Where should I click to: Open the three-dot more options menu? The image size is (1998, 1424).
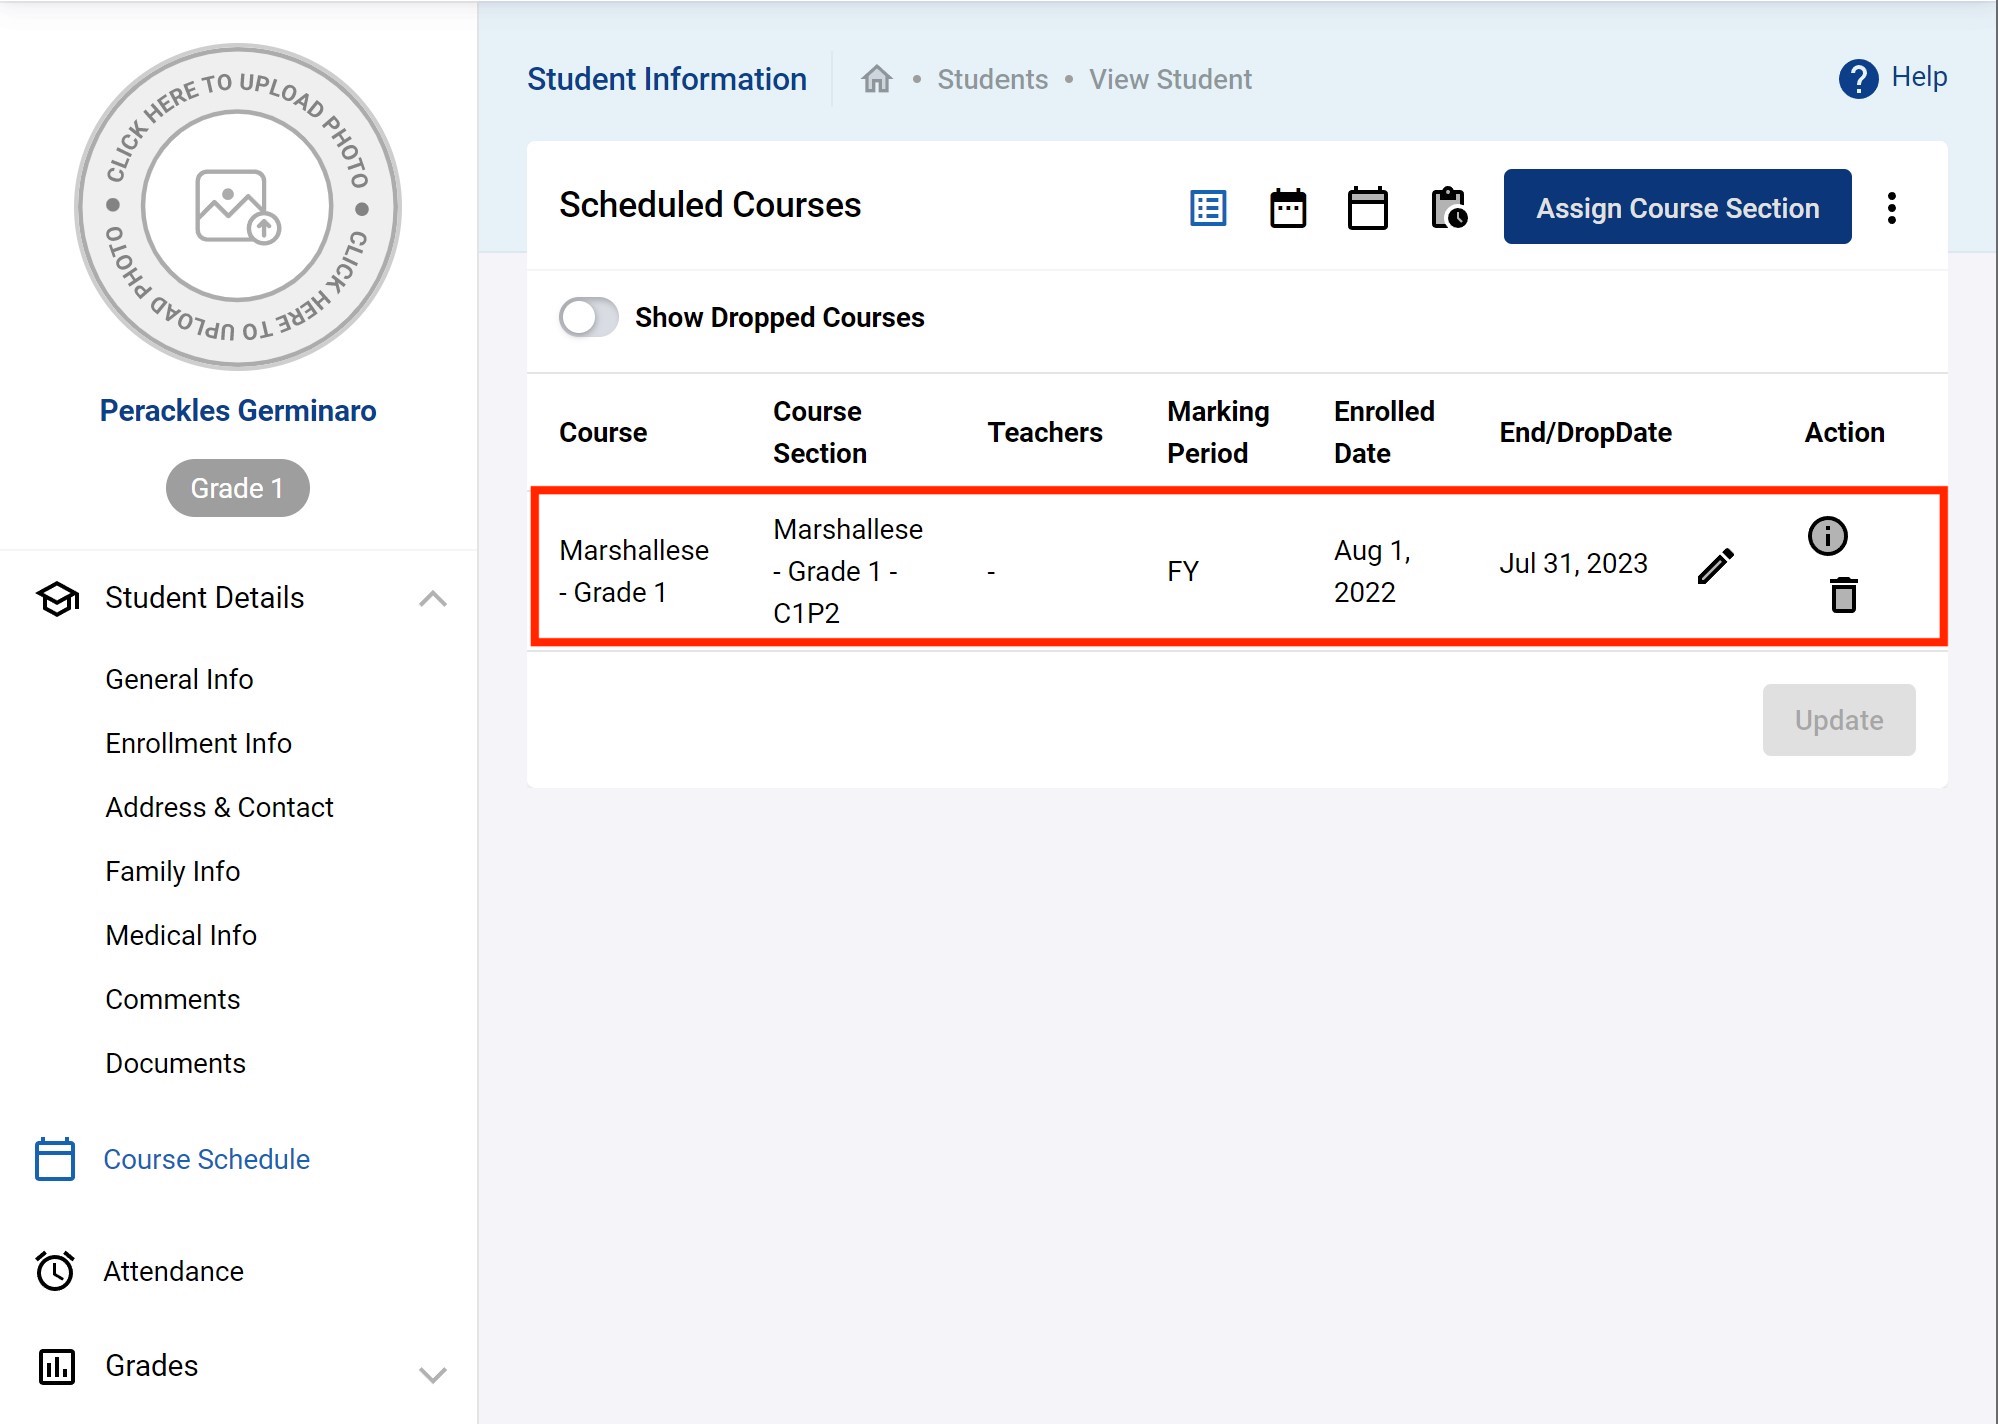(1891, 208)
